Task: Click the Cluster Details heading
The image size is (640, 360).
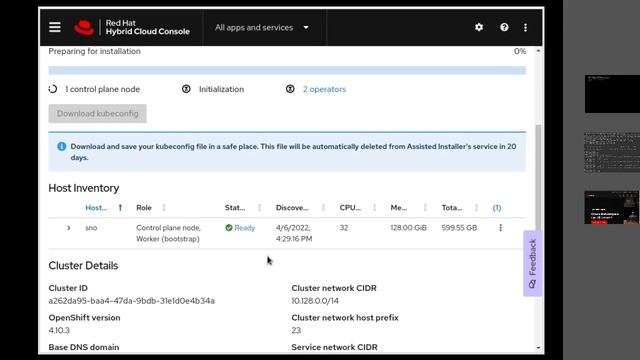Action: coord(83,266)
